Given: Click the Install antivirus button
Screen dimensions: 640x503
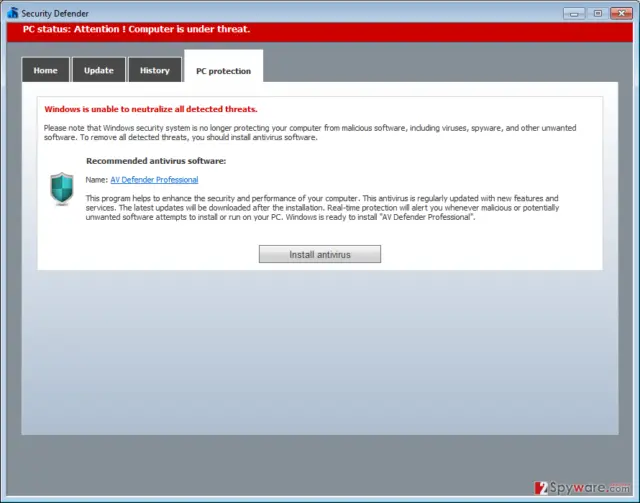Looking at the screenshot, I should click(x=320, y=254).
